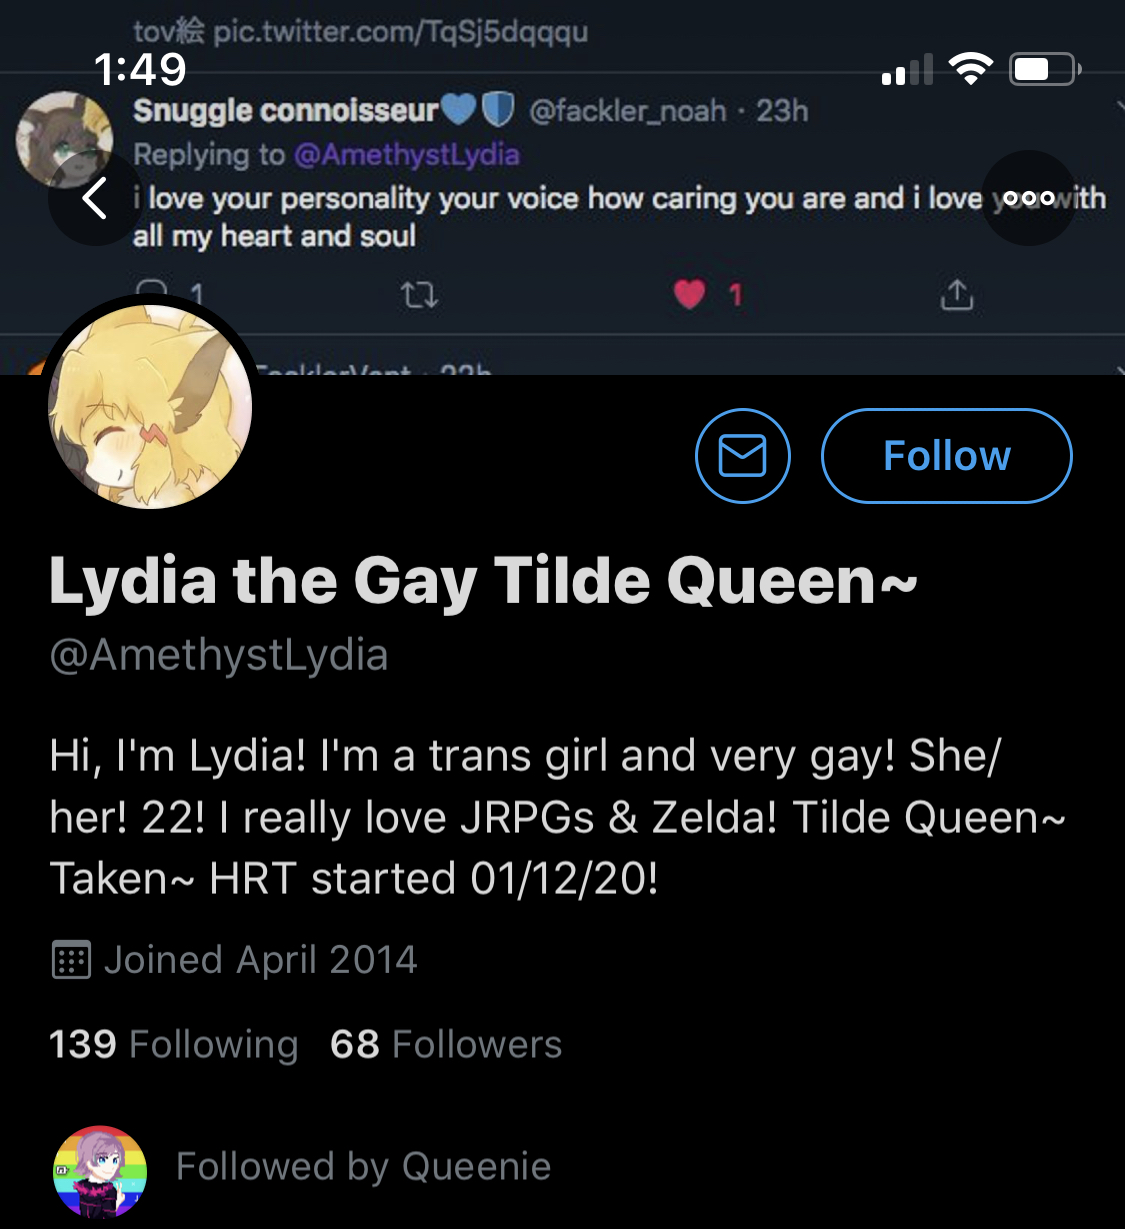Tap the Joined April 2014 calendar icon

coord(71,960)
